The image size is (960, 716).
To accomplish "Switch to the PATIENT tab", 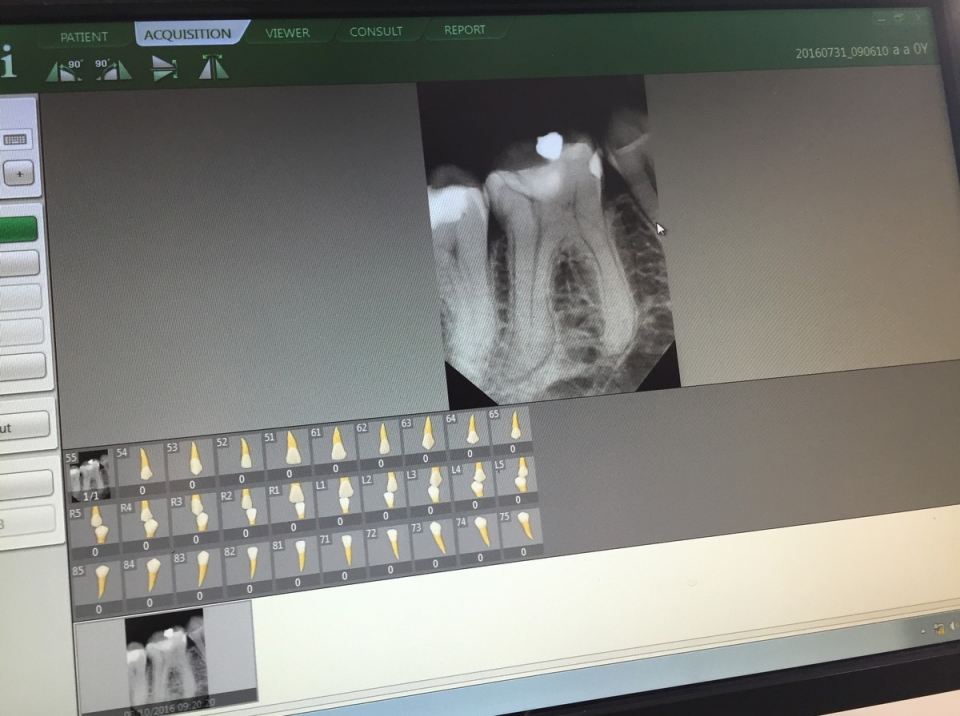I will (x=84, y=37).
